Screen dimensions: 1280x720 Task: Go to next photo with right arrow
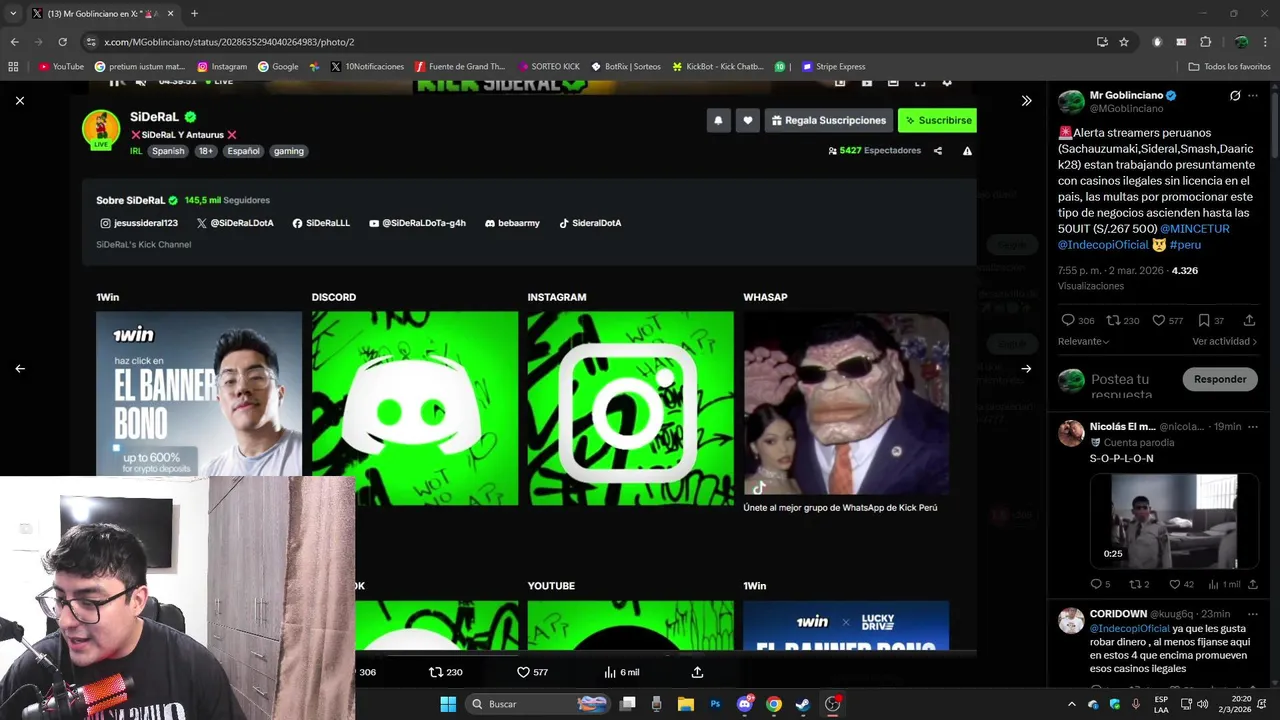click(x=1026, y=368)
